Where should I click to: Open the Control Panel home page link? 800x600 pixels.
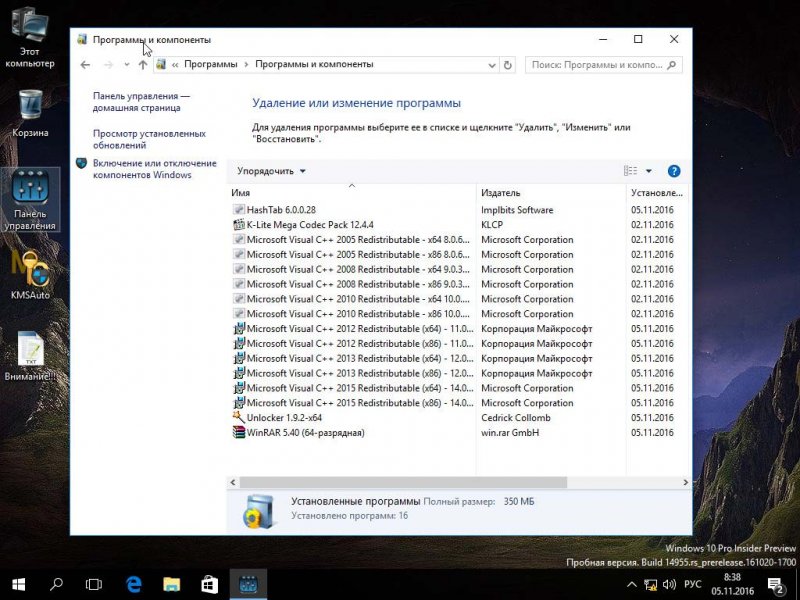click(141, 102)
